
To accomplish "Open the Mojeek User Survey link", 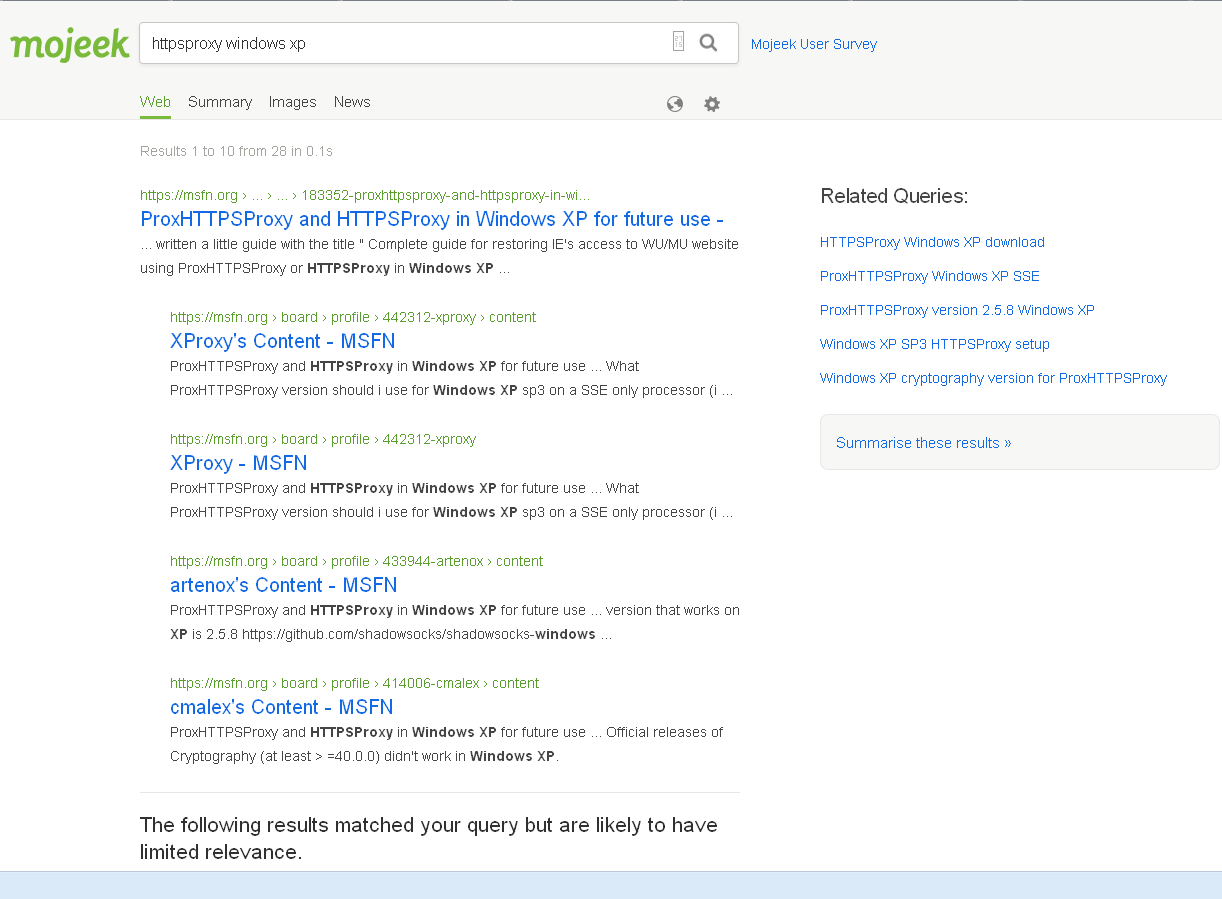I will (814, 44).
